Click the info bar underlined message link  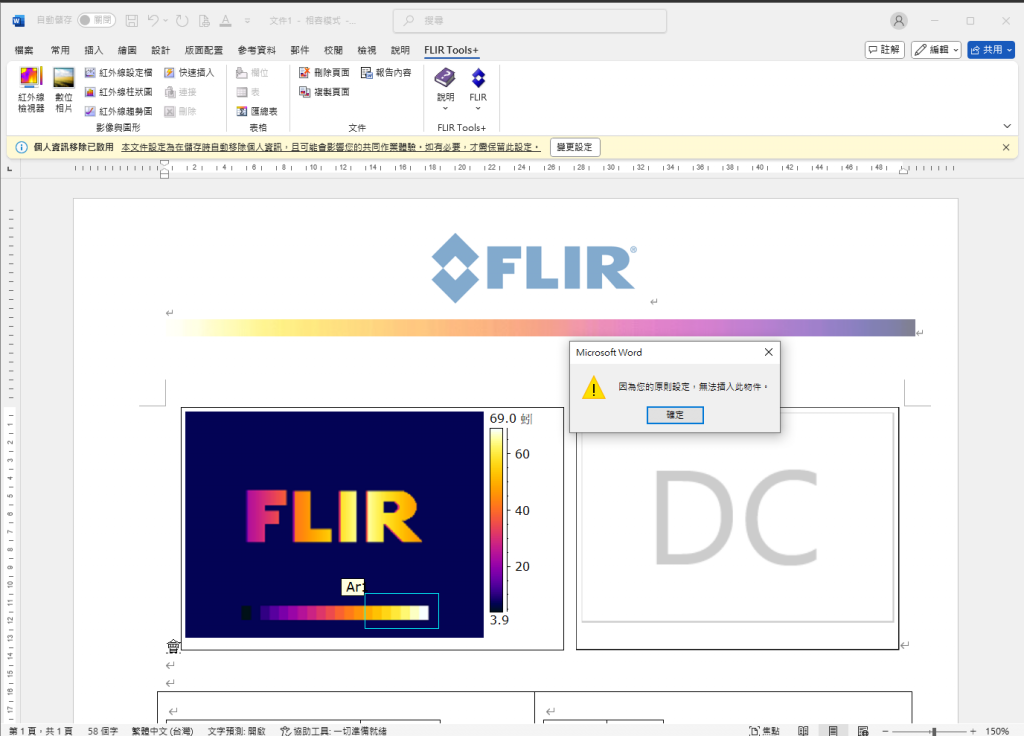point(330,148)
